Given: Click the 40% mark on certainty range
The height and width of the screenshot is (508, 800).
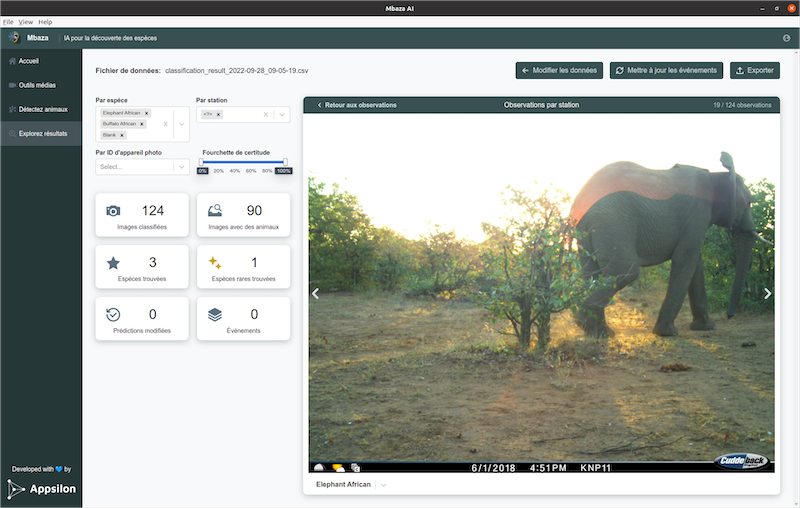Looking at the screenshot, I should point(235,171).
